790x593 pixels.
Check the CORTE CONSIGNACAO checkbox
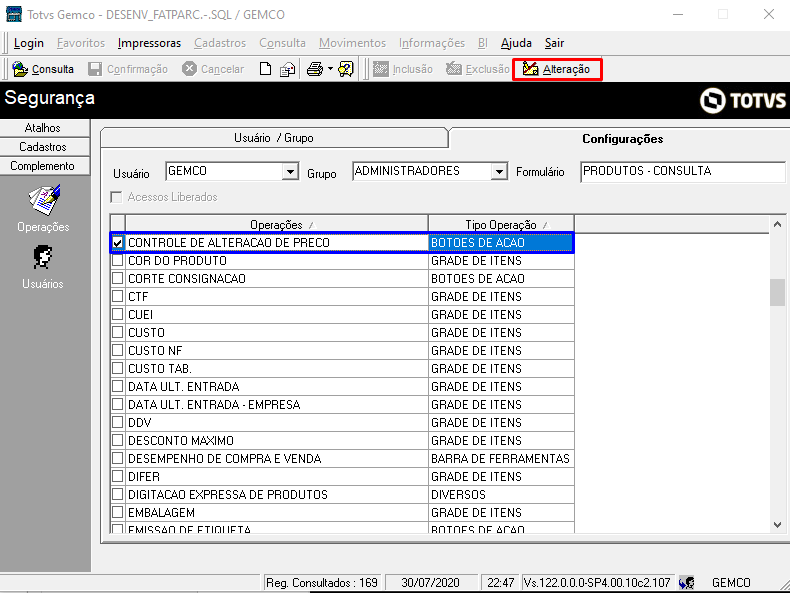pos(118,278)
